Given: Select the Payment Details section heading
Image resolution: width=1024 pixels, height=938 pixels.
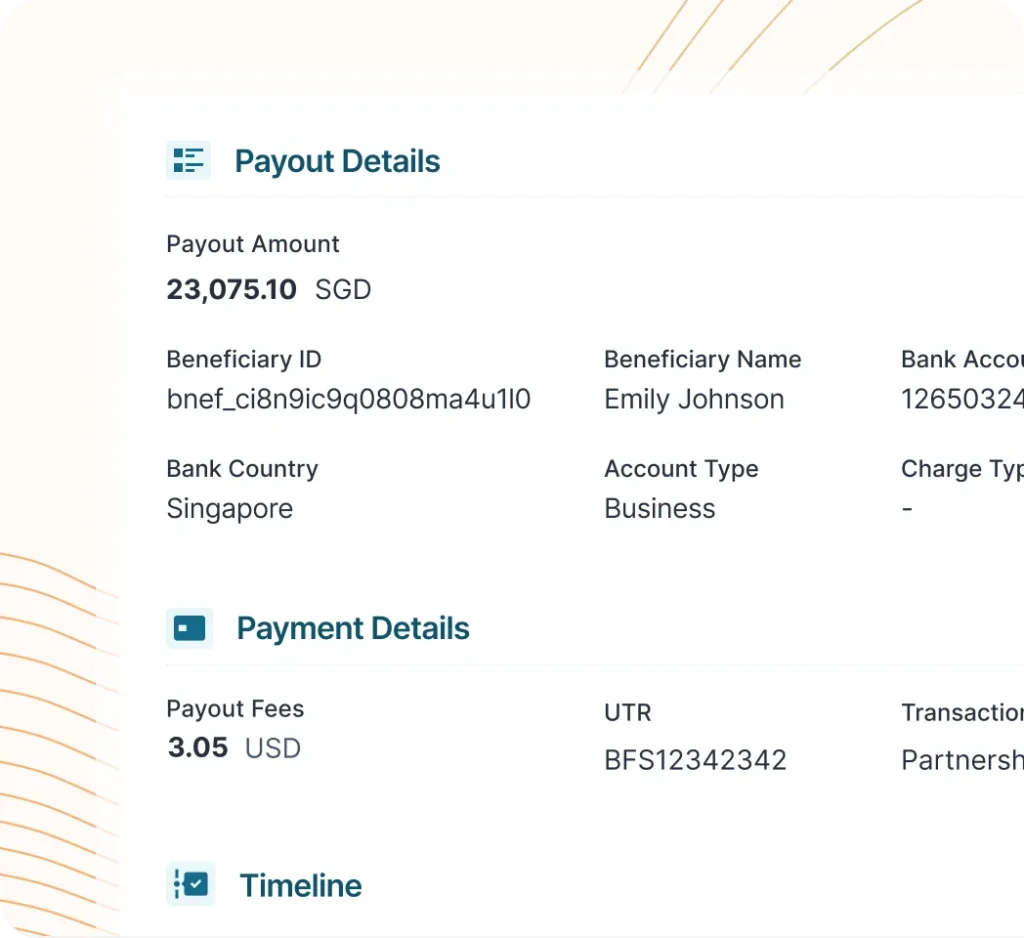Looking at the screenshot, I should [x=353, y=628].
